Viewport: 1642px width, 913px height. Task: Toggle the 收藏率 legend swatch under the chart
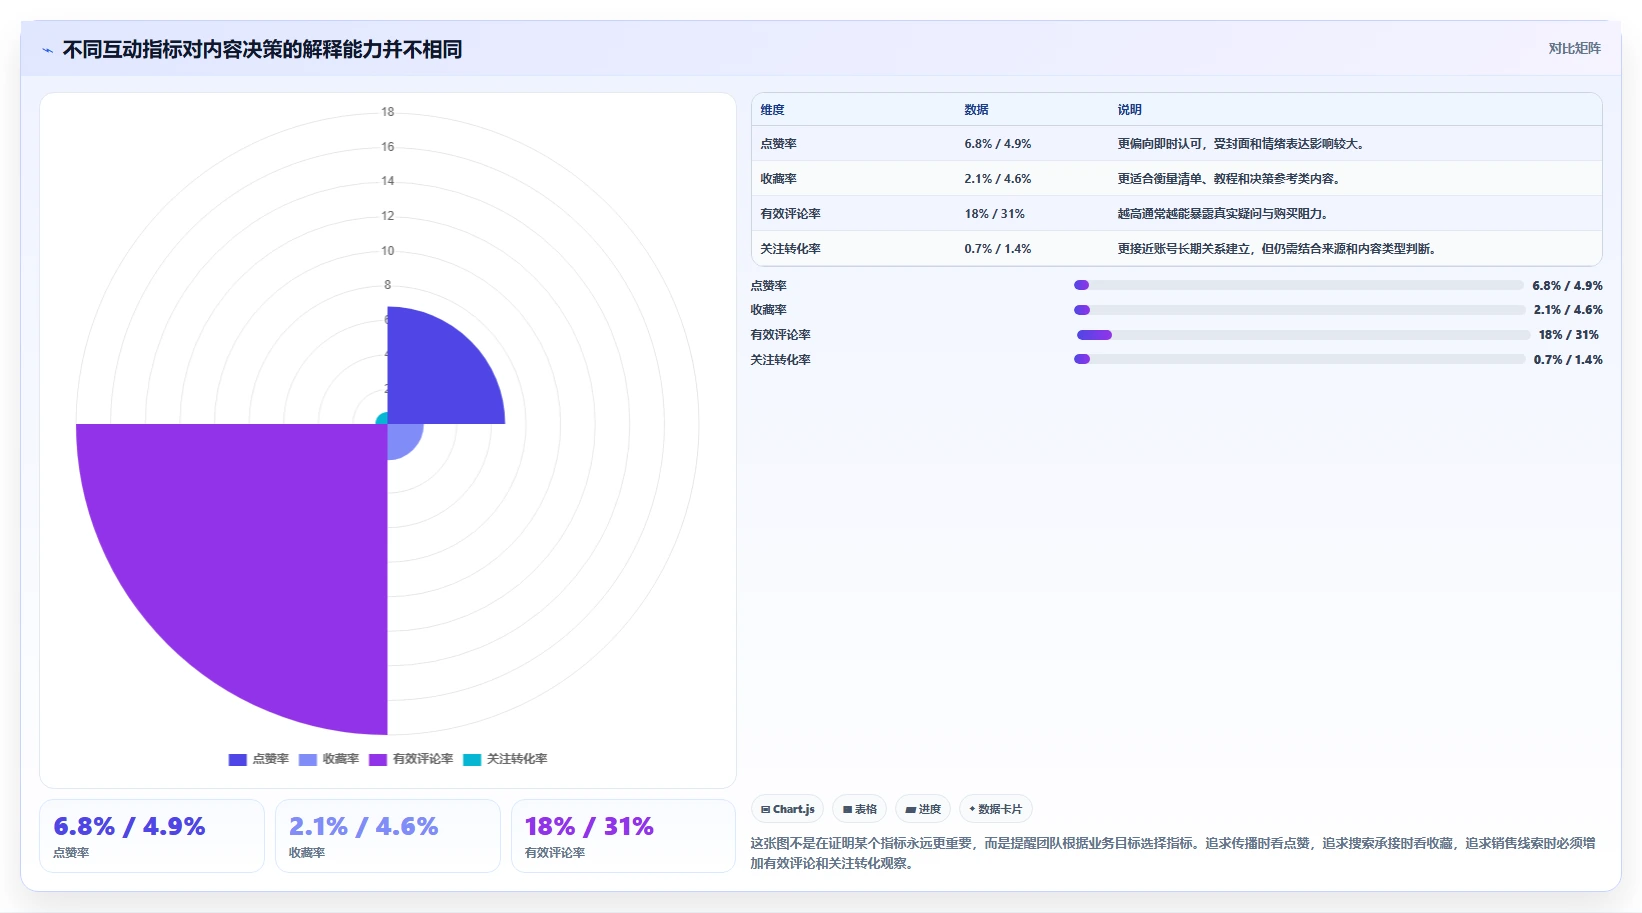[x=307, y=759]
